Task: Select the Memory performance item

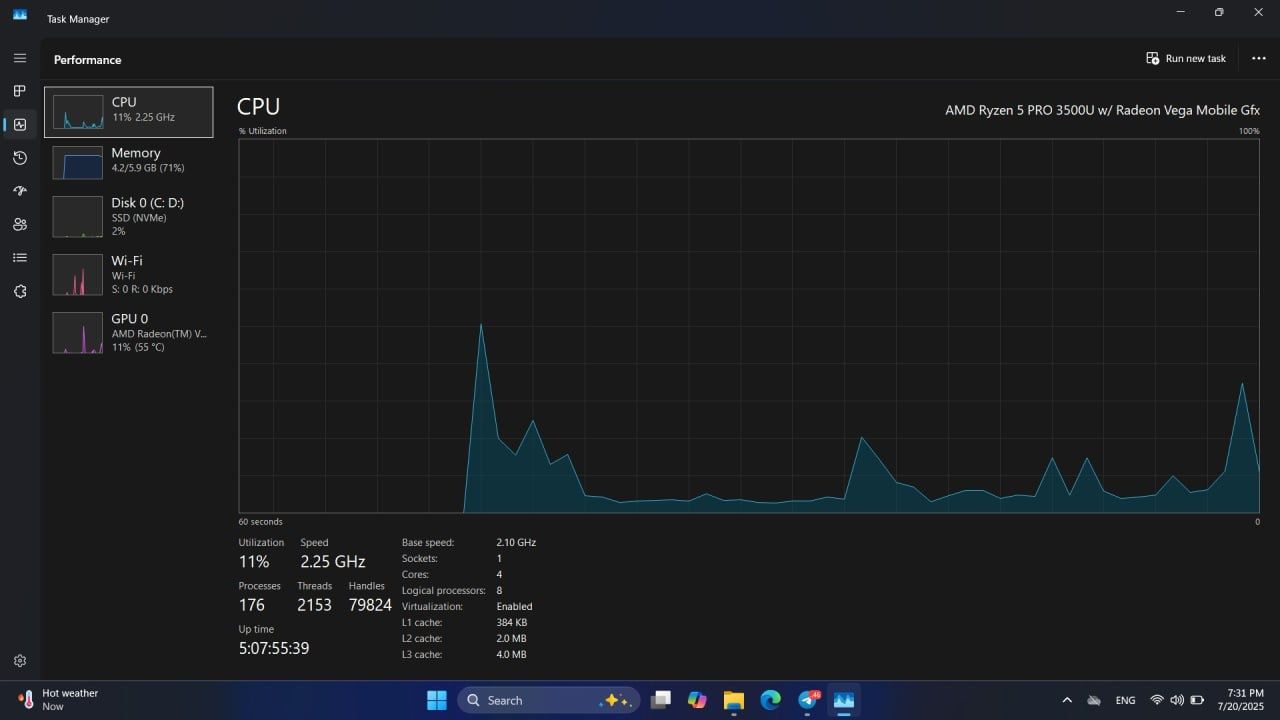Action: pos(128,162)
